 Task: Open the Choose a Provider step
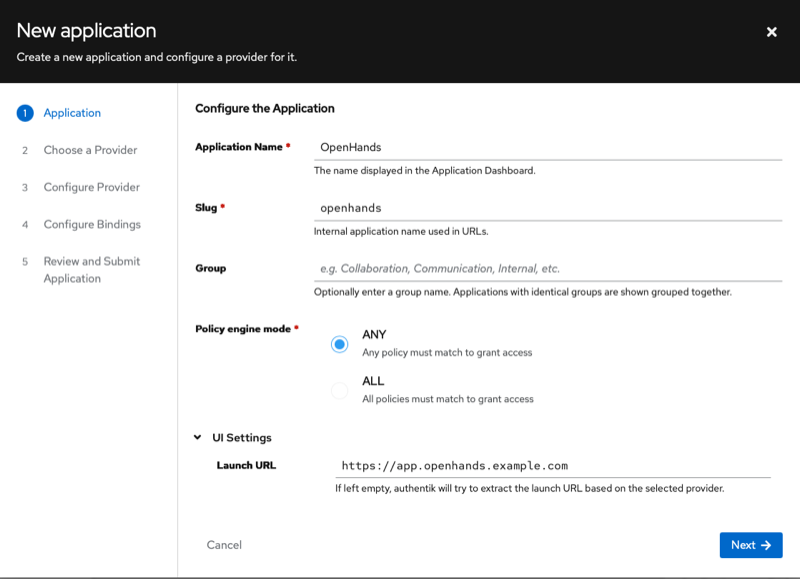[90, 150]
